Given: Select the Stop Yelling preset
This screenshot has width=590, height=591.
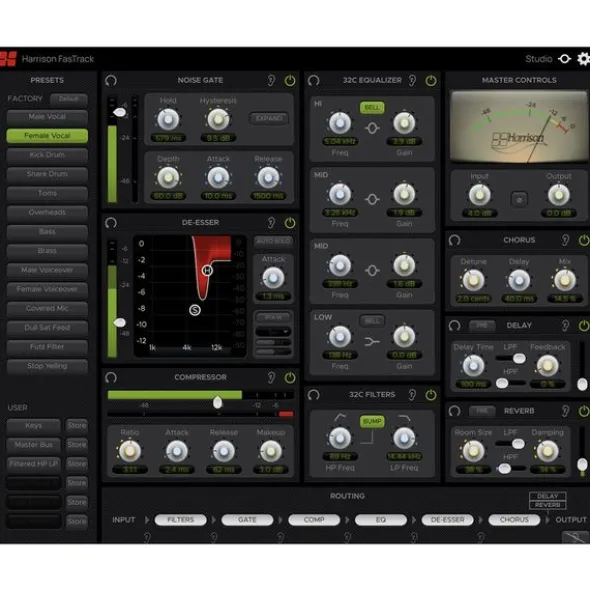Looking at the screenshot, I should point(47,366).
